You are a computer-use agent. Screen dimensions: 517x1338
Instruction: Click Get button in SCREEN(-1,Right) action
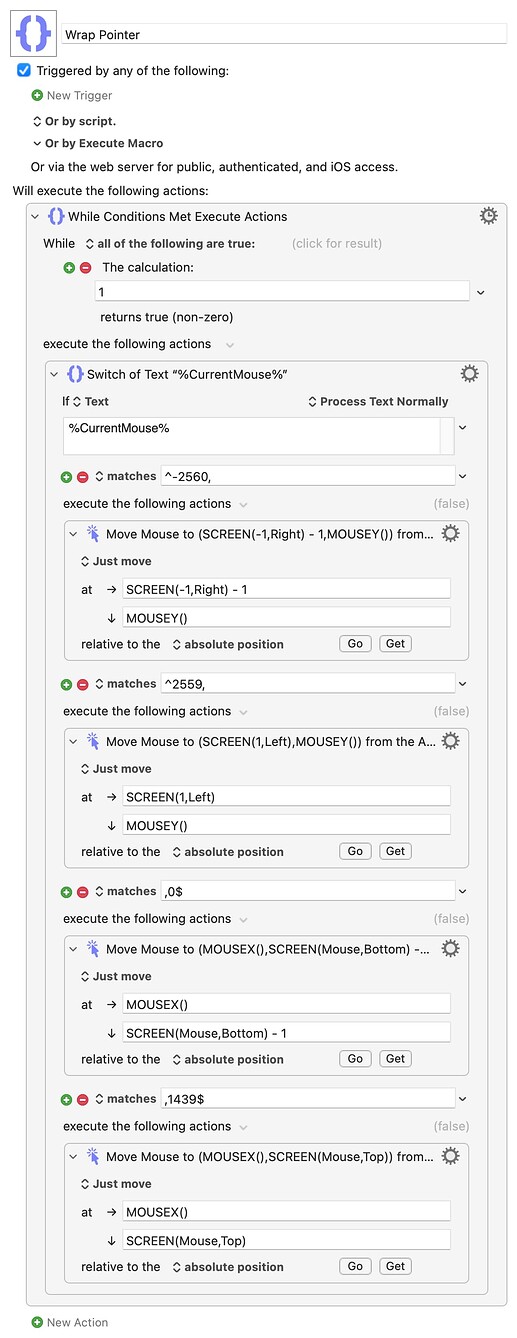tap(396, 644)
